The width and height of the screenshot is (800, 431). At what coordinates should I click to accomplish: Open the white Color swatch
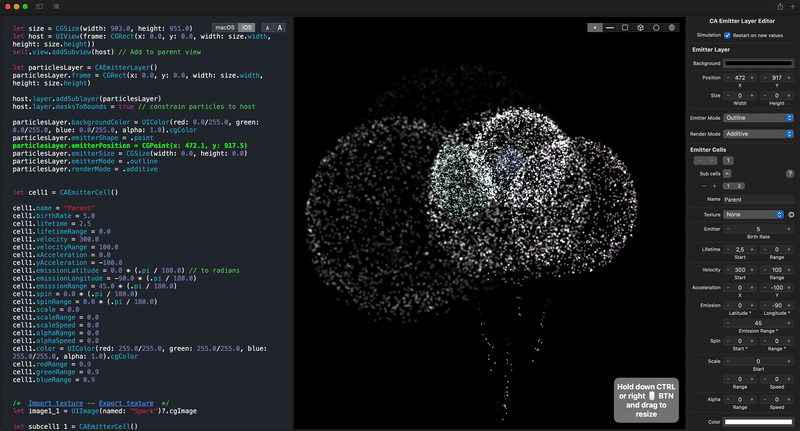point(759,422)
